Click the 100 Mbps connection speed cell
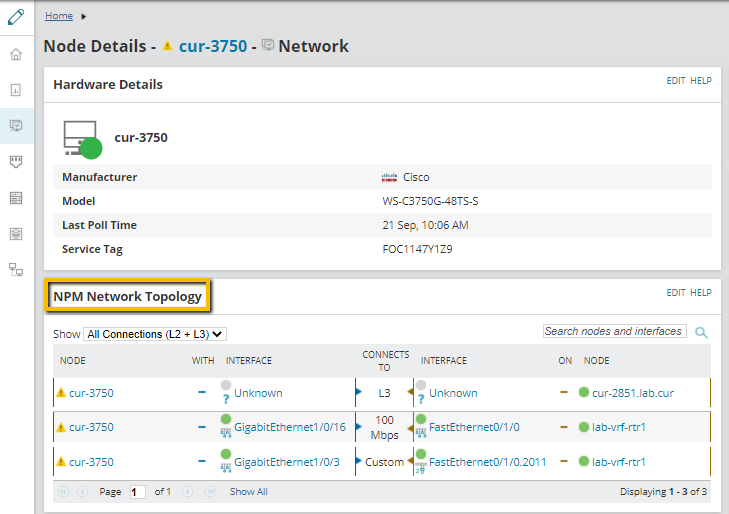Viewport: 729px width, 514px height. [384, 428]
